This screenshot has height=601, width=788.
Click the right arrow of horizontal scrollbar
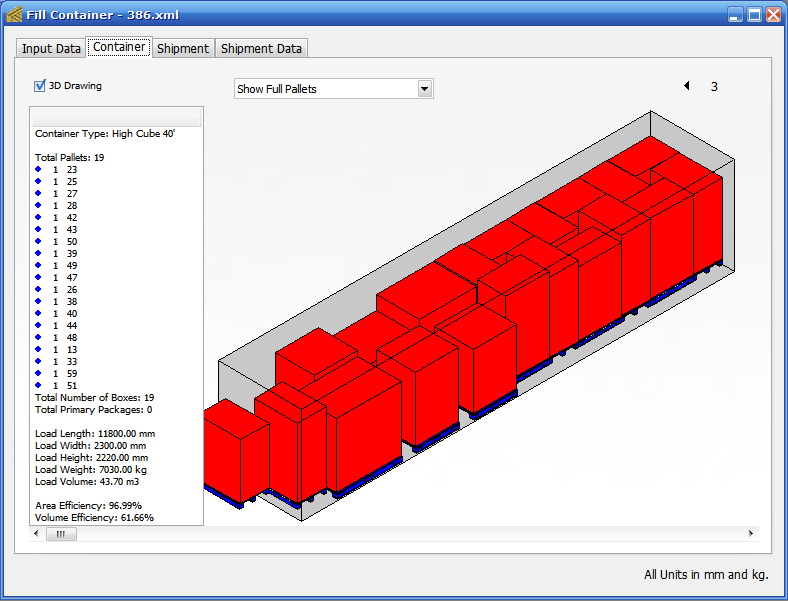(x=751, y=534)
